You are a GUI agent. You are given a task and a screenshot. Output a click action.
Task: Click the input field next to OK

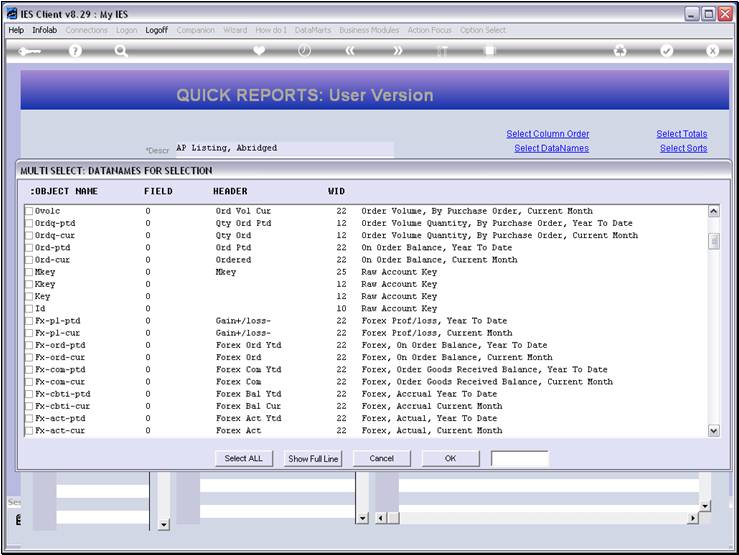pyautogui.click(x=520, y=458)
